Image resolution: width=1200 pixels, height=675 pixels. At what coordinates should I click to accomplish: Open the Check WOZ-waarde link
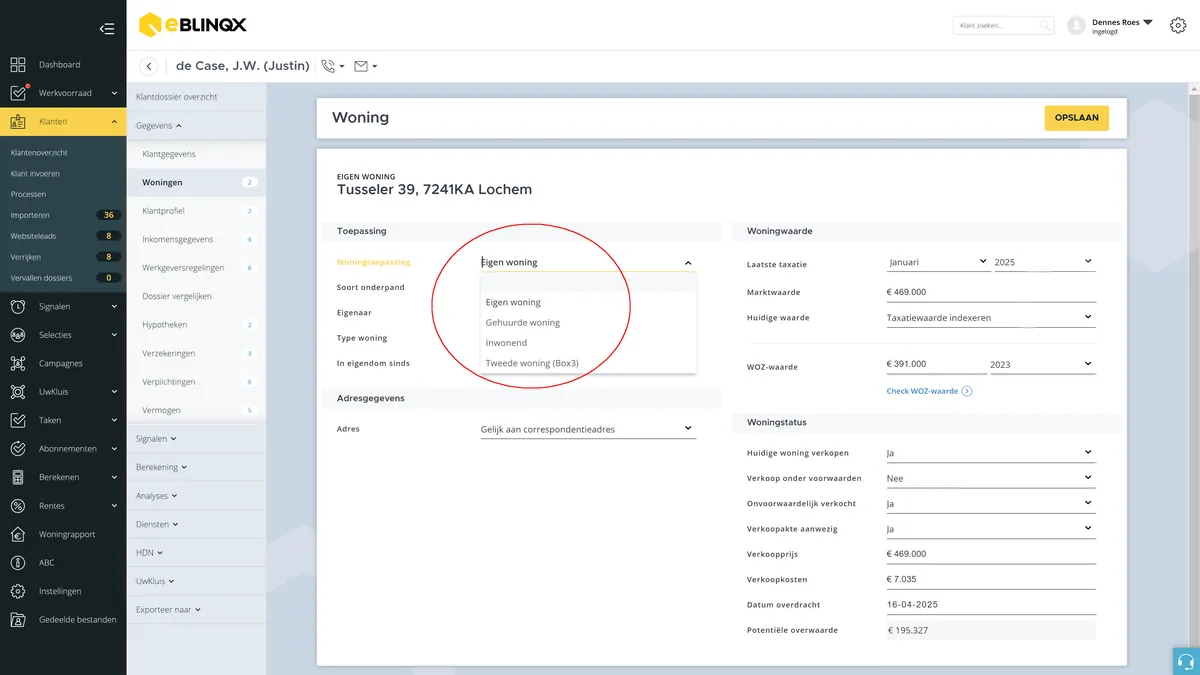[x=922, y=391]
